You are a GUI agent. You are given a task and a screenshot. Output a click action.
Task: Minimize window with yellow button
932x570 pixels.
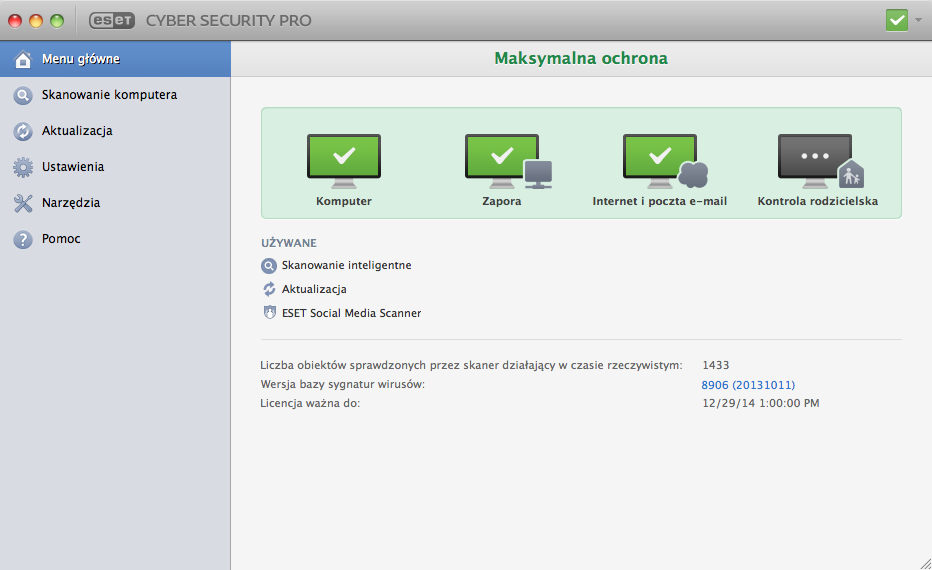point(36,21)
